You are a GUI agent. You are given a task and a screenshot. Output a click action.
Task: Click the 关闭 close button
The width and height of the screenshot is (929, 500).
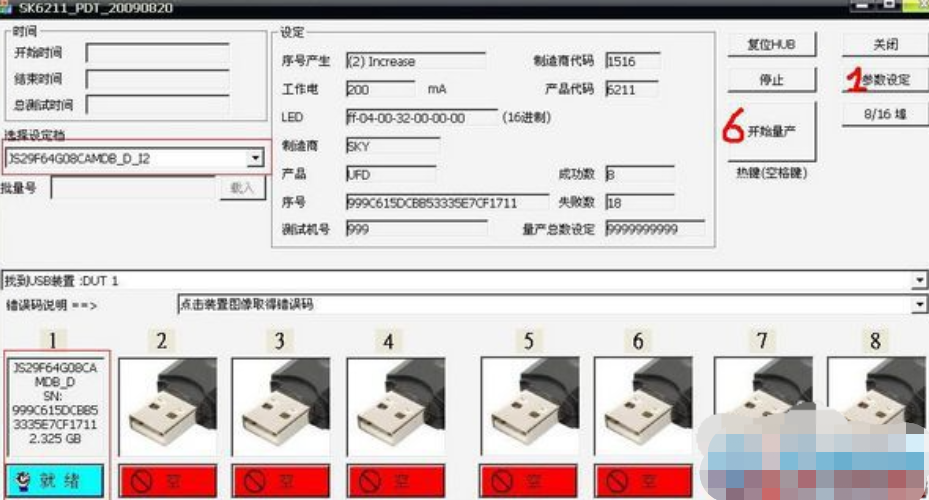[x=884, y=45]
